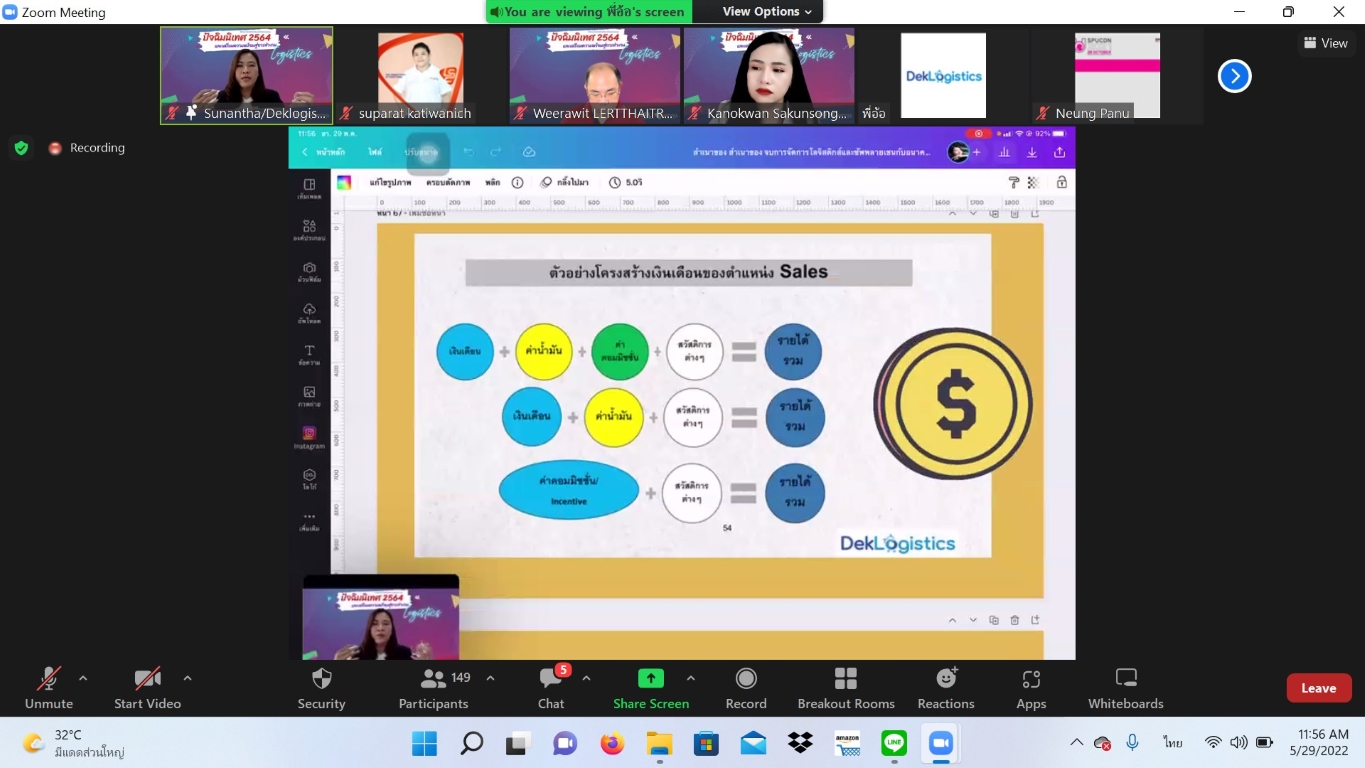The image size is (1365, 768).
Task: Toggle the lock icon in Canva toolbar
Action: (1062, 182)
